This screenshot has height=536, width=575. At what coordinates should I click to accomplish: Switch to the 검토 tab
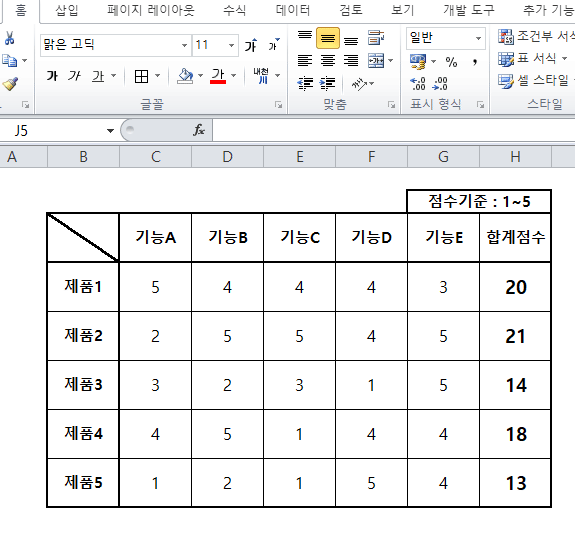[351, 10]
